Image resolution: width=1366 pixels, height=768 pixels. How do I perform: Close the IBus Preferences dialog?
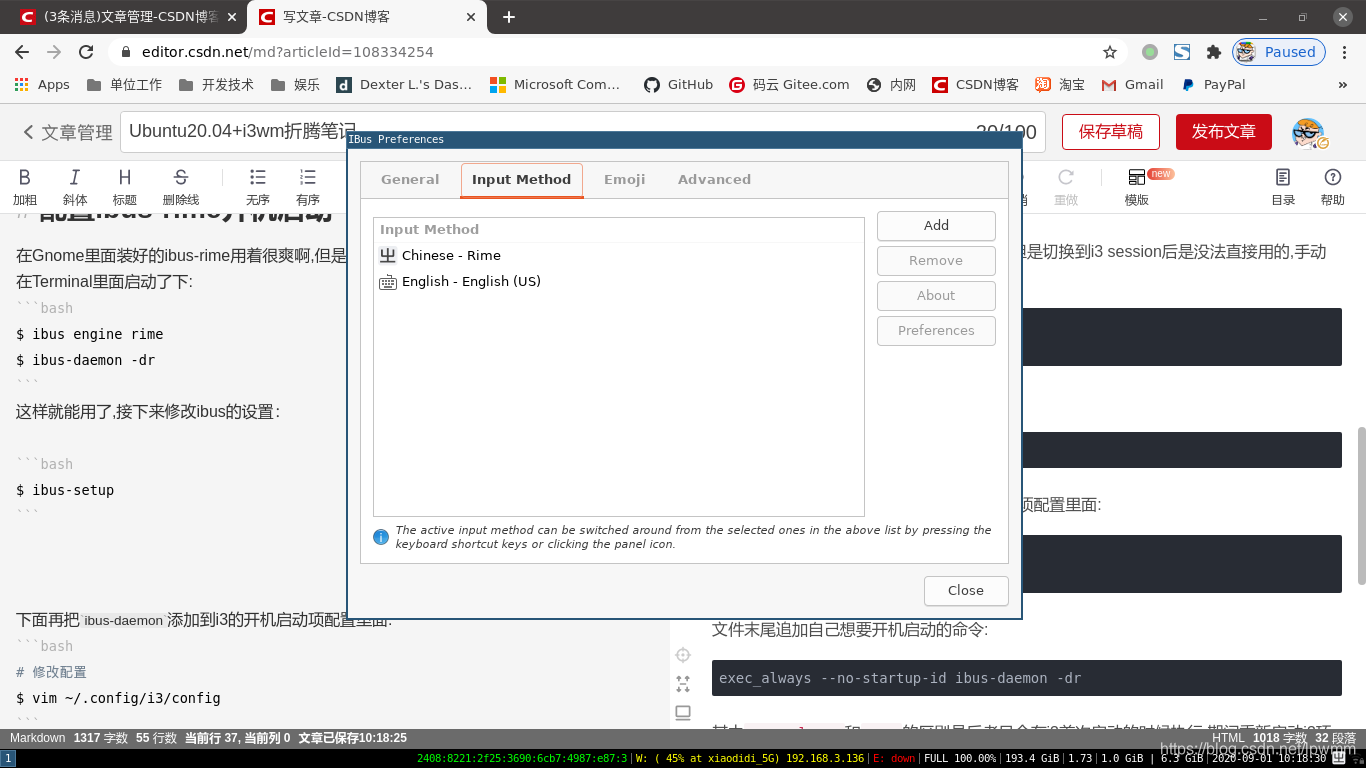pyautogui.click(x=966, y=591)
